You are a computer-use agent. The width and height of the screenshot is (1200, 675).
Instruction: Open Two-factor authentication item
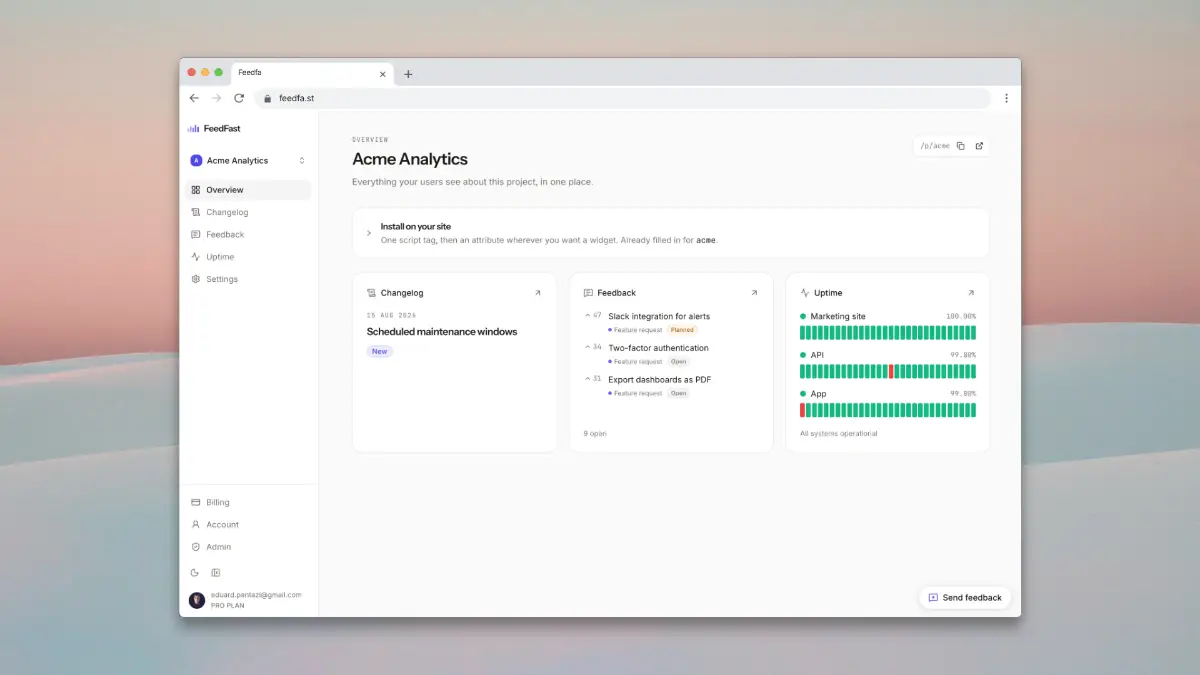click(x=658, y=348)
